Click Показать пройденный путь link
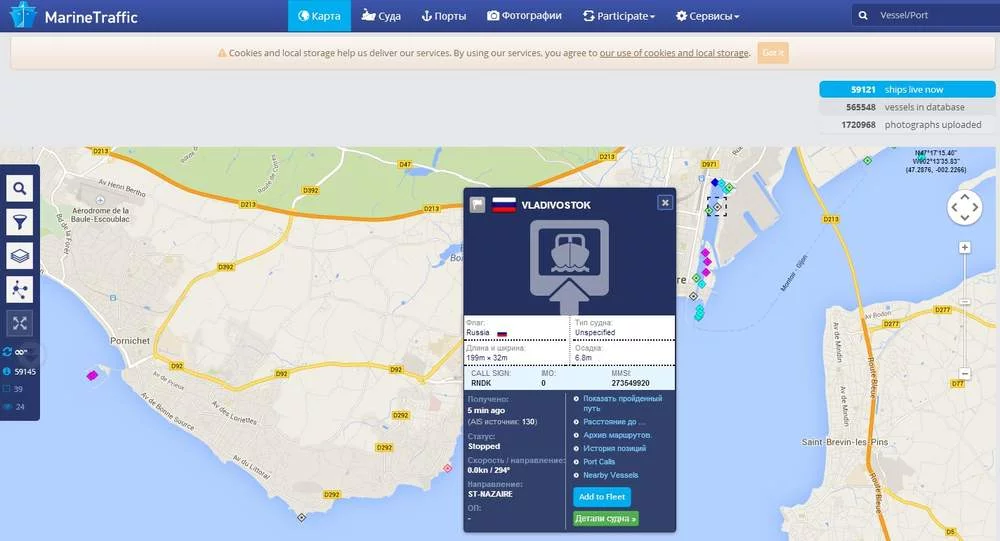Viewport: 1000px width, 541px height. (622, 403)
